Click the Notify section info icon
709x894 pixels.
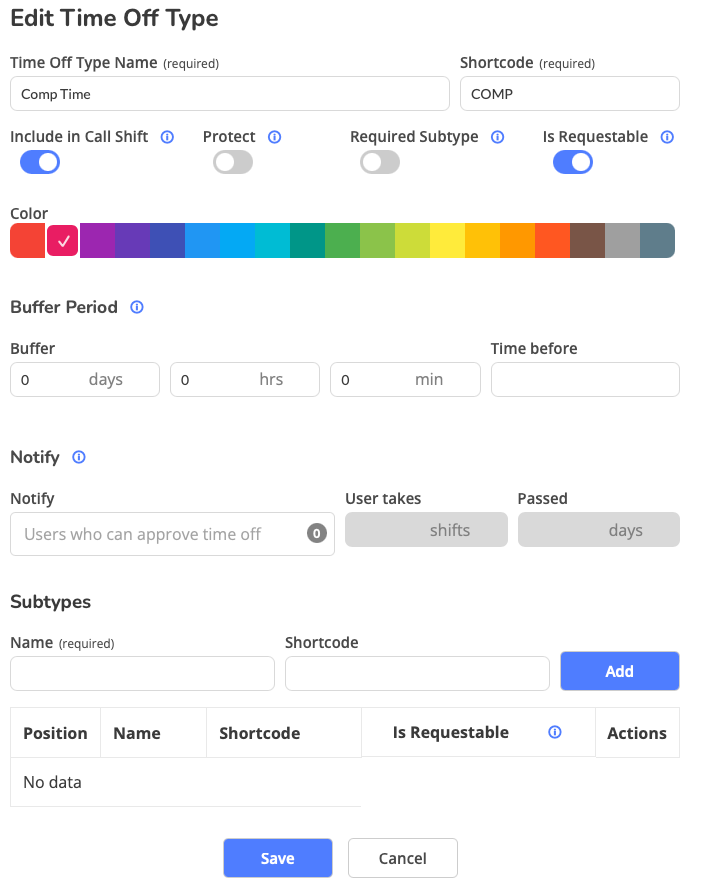tap(79, 457)
